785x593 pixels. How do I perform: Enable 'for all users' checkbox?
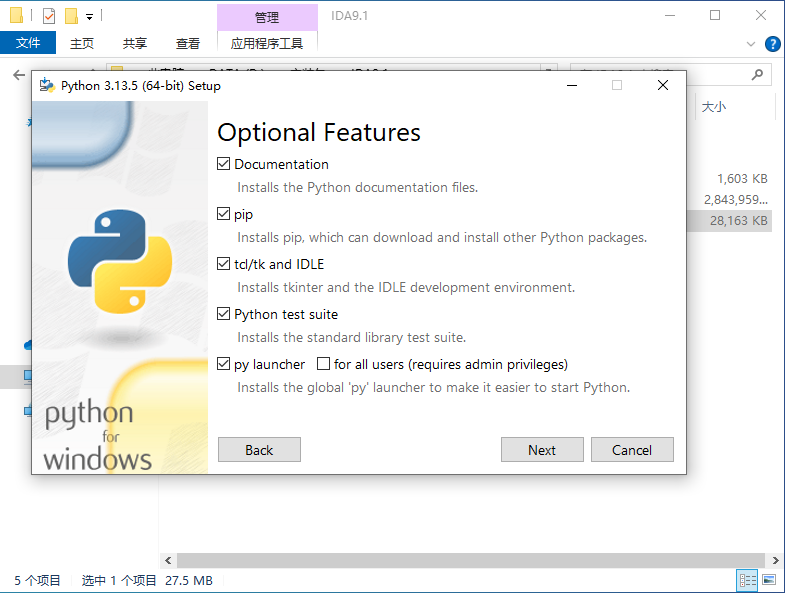323,364
